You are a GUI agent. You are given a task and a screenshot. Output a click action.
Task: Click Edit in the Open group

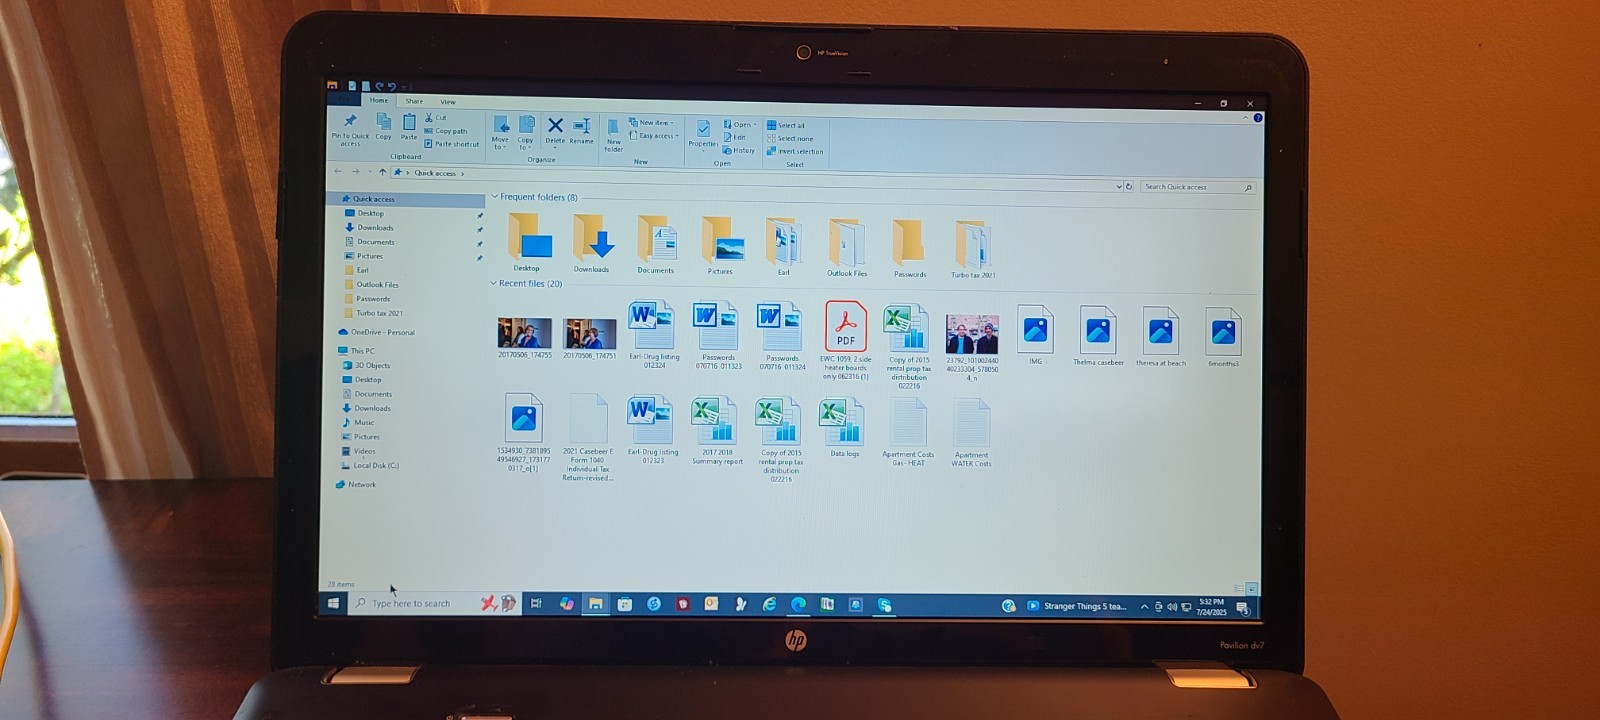[x=735, y=138]
